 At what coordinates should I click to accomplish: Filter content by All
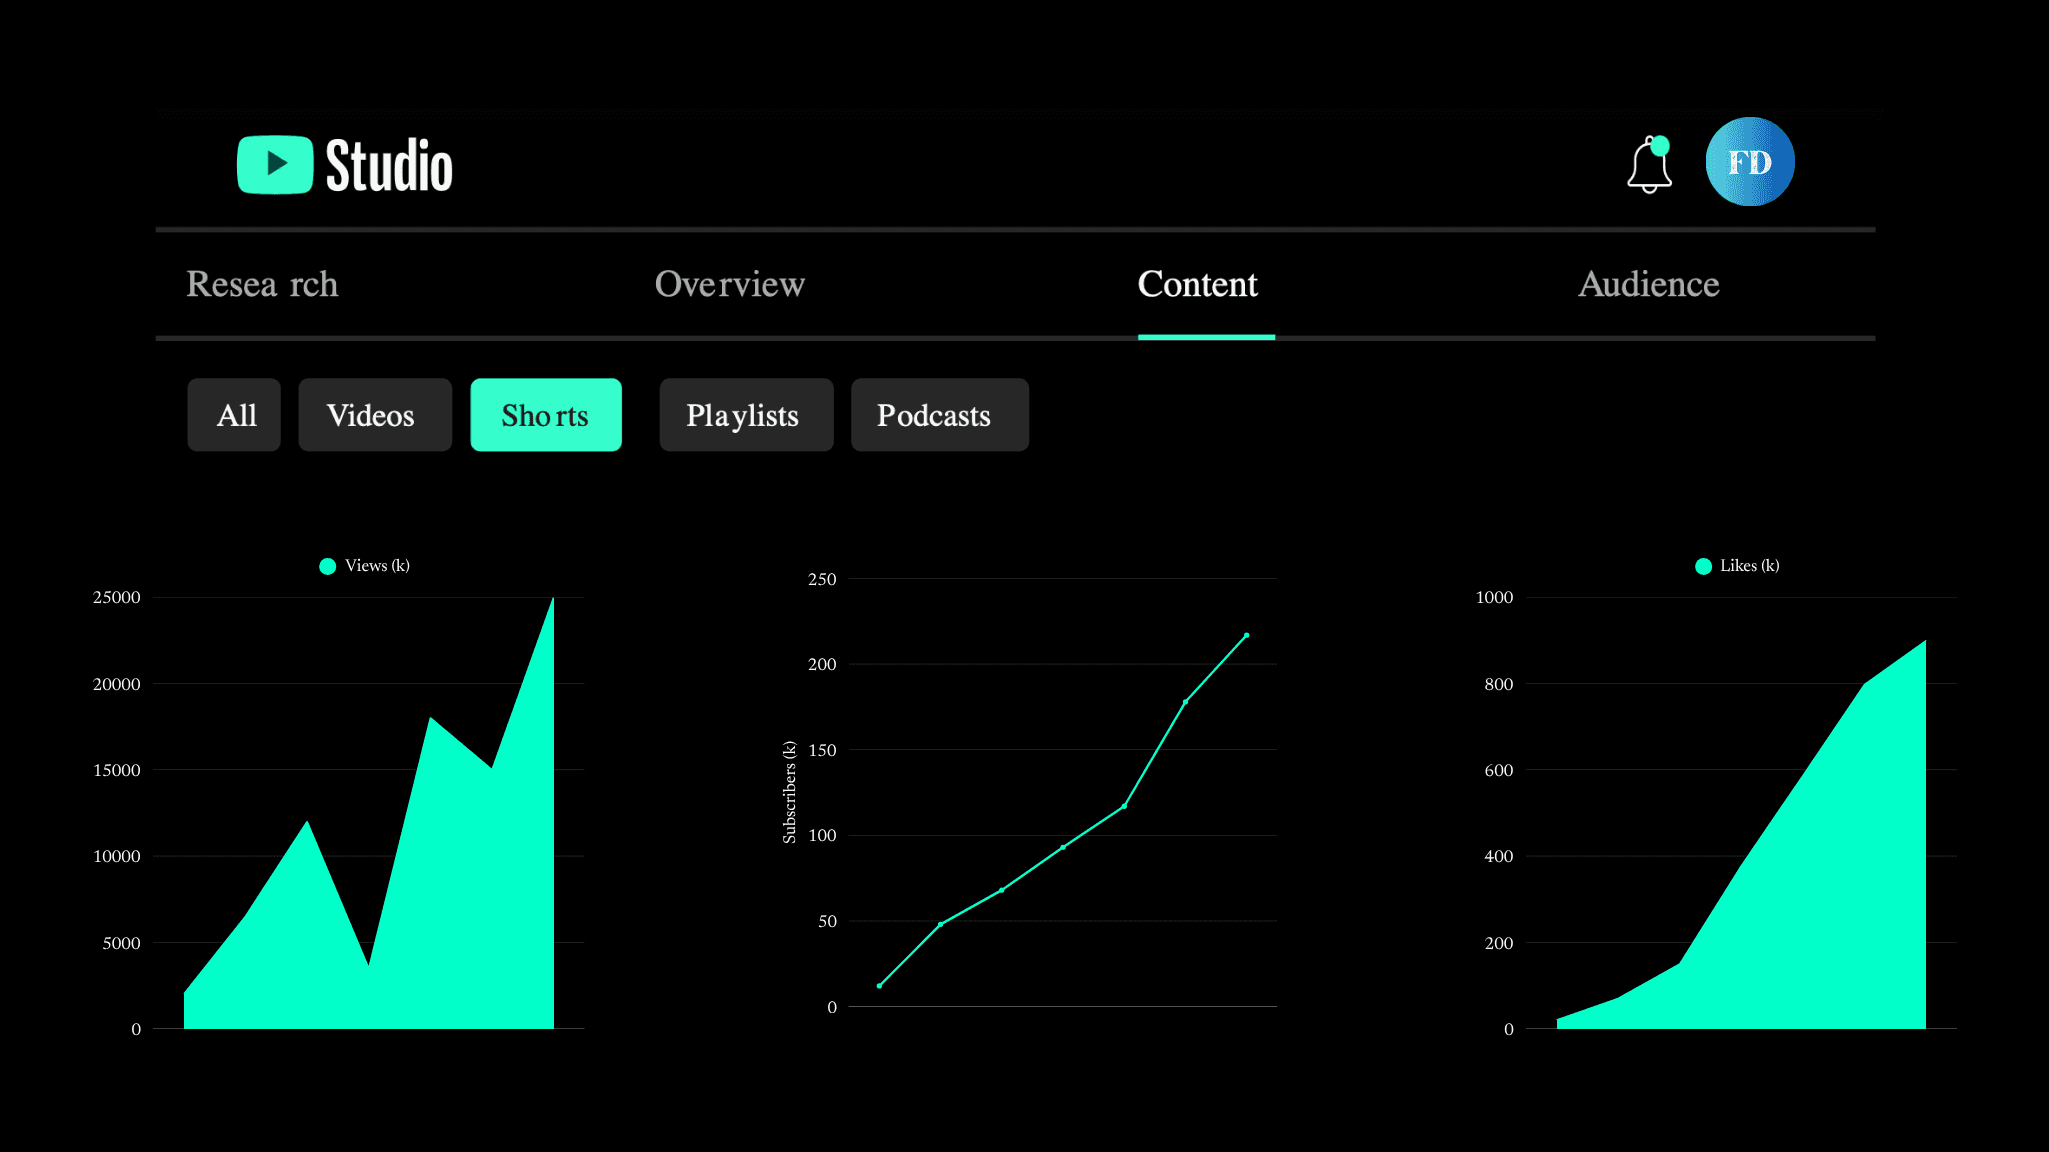click(x=234, y=415)
